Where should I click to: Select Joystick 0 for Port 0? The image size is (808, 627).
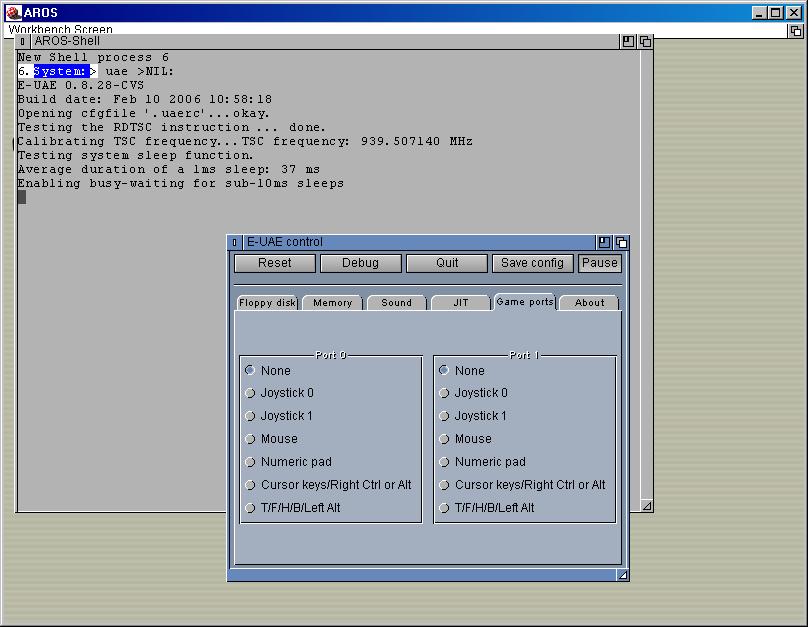click(250, 393)
